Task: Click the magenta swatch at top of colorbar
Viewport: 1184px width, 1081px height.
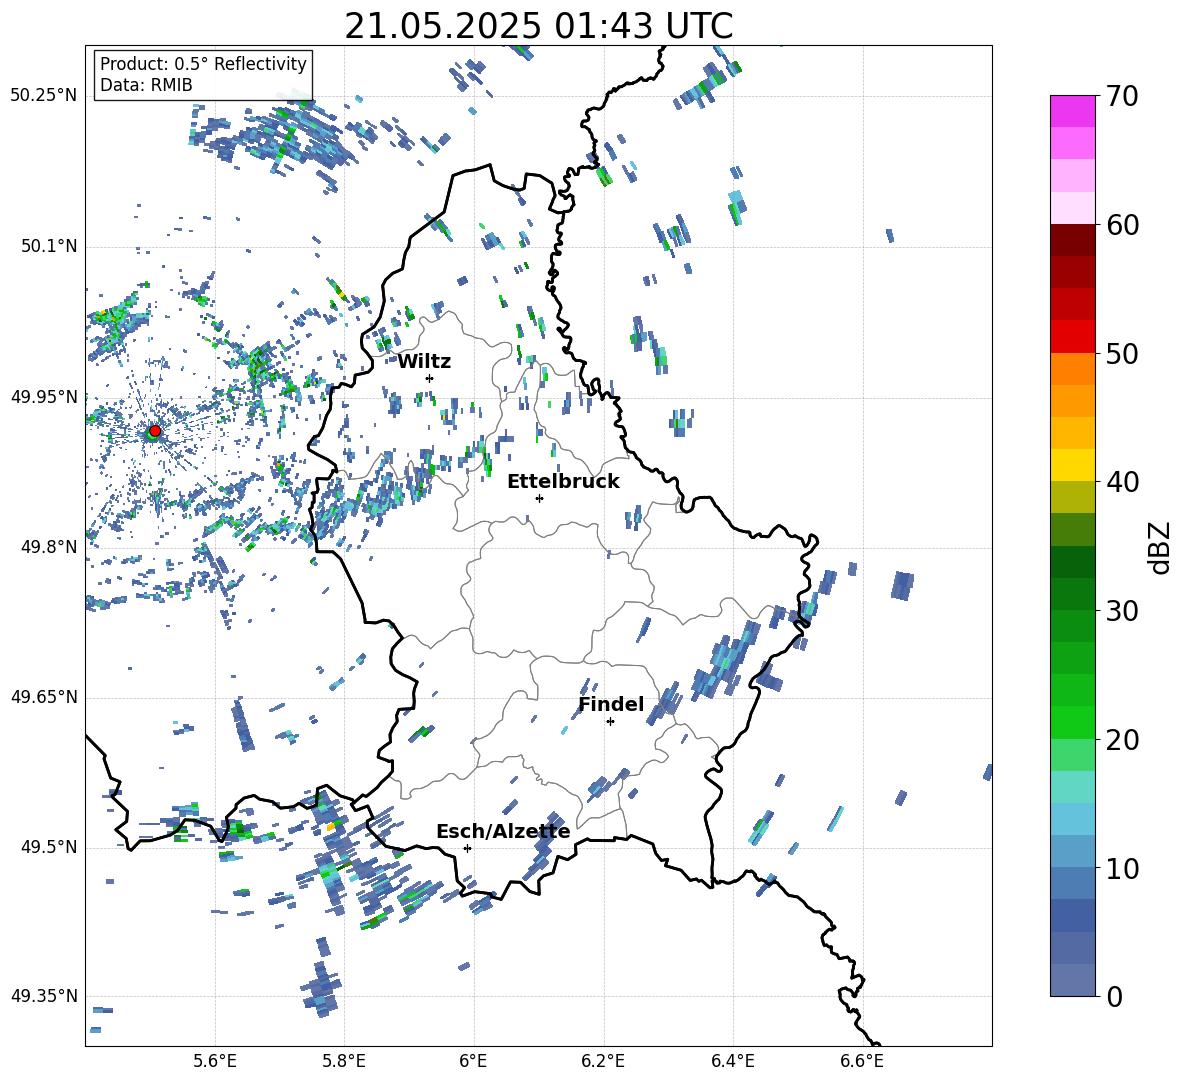Action: click(x=1072, y=111)
